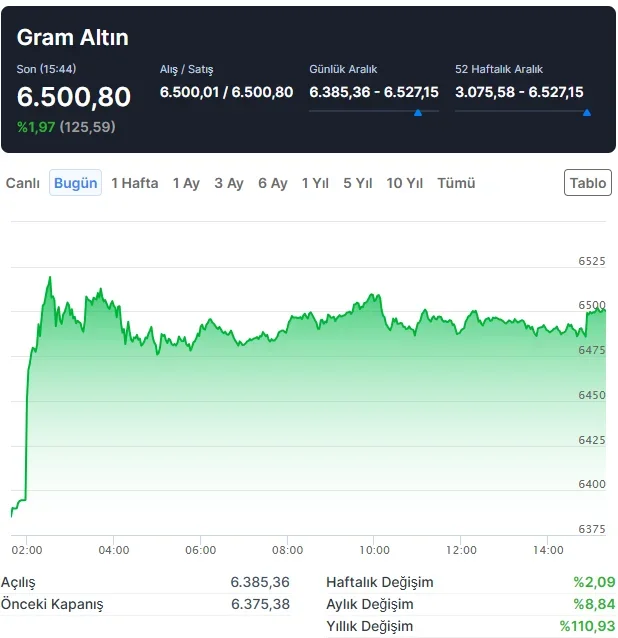Switch to the 10 Yıl view
The height and width of the screenshot is (638, 618).
[405, 183]
